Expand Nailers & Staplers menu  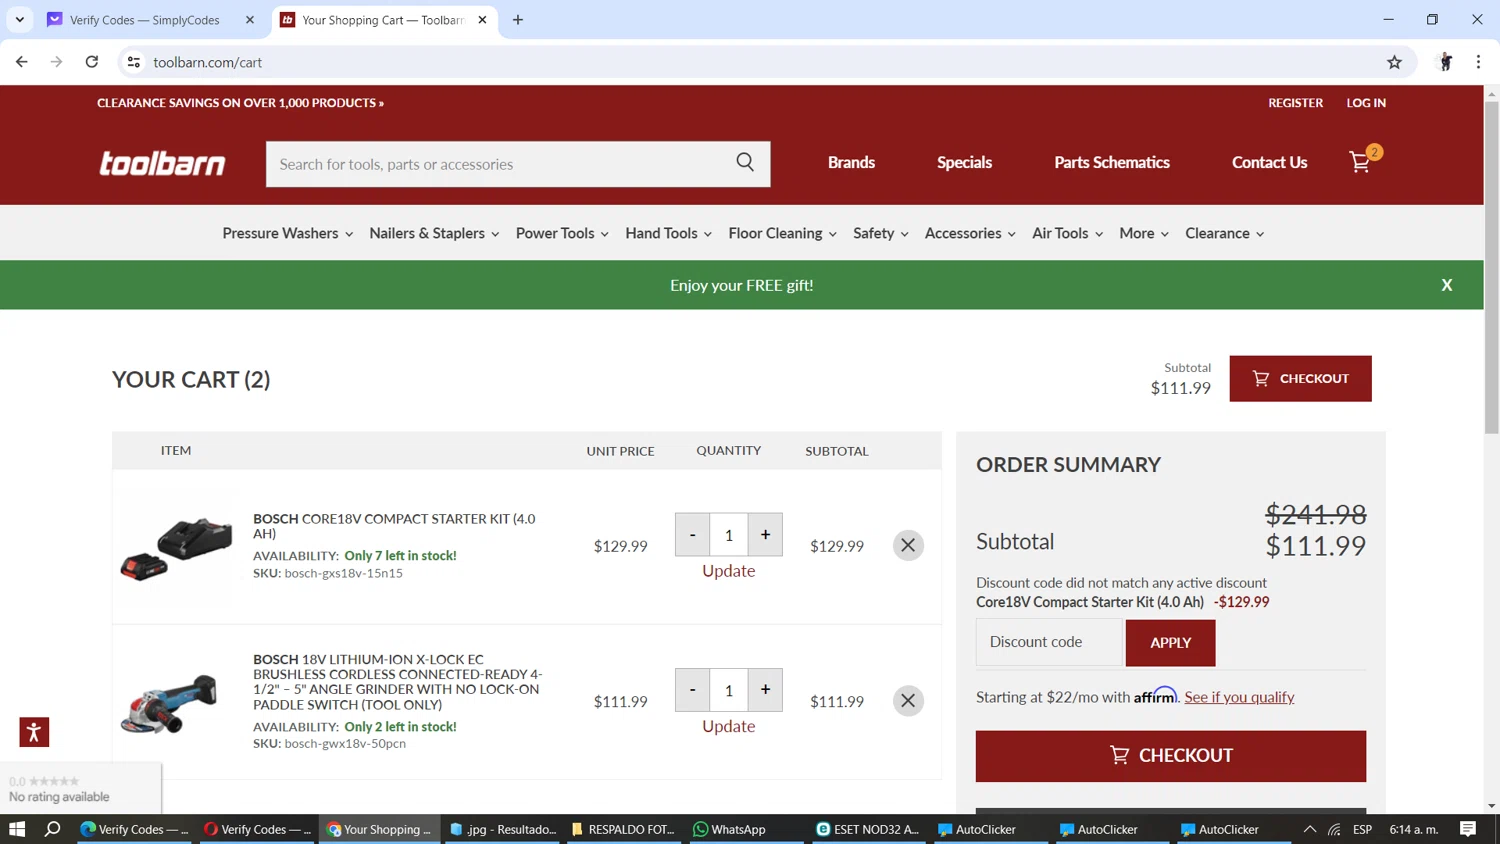click(x=434, y=233)
